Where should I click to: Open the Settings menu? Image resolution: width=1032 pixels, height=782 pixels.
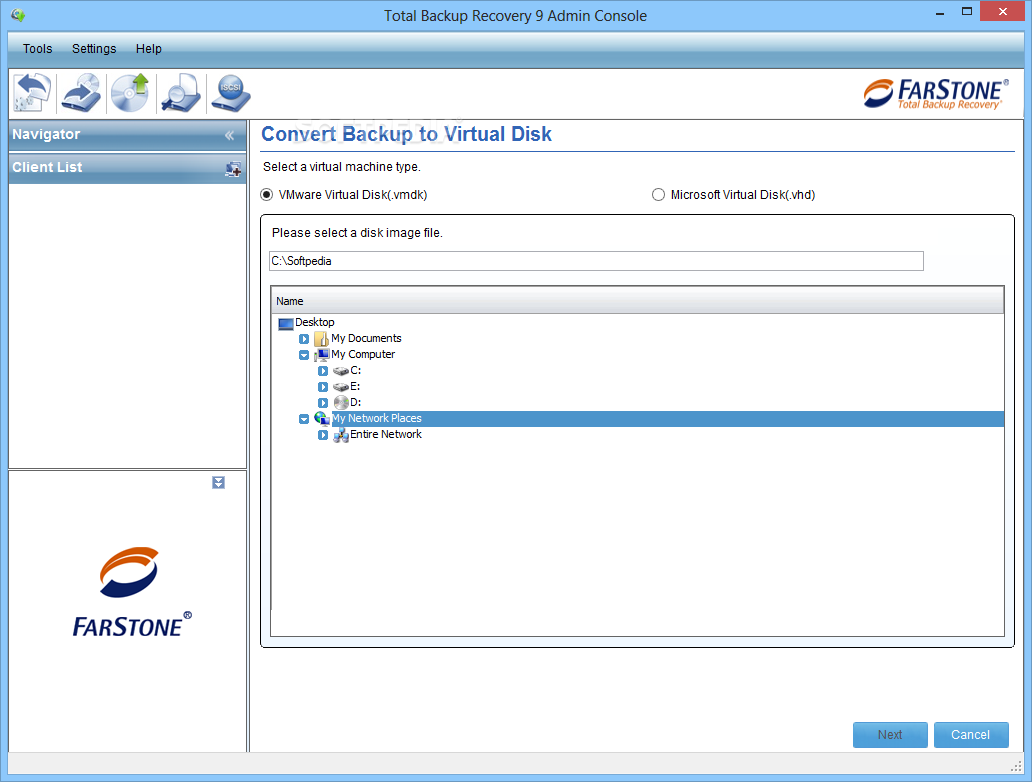pos(94,49)
